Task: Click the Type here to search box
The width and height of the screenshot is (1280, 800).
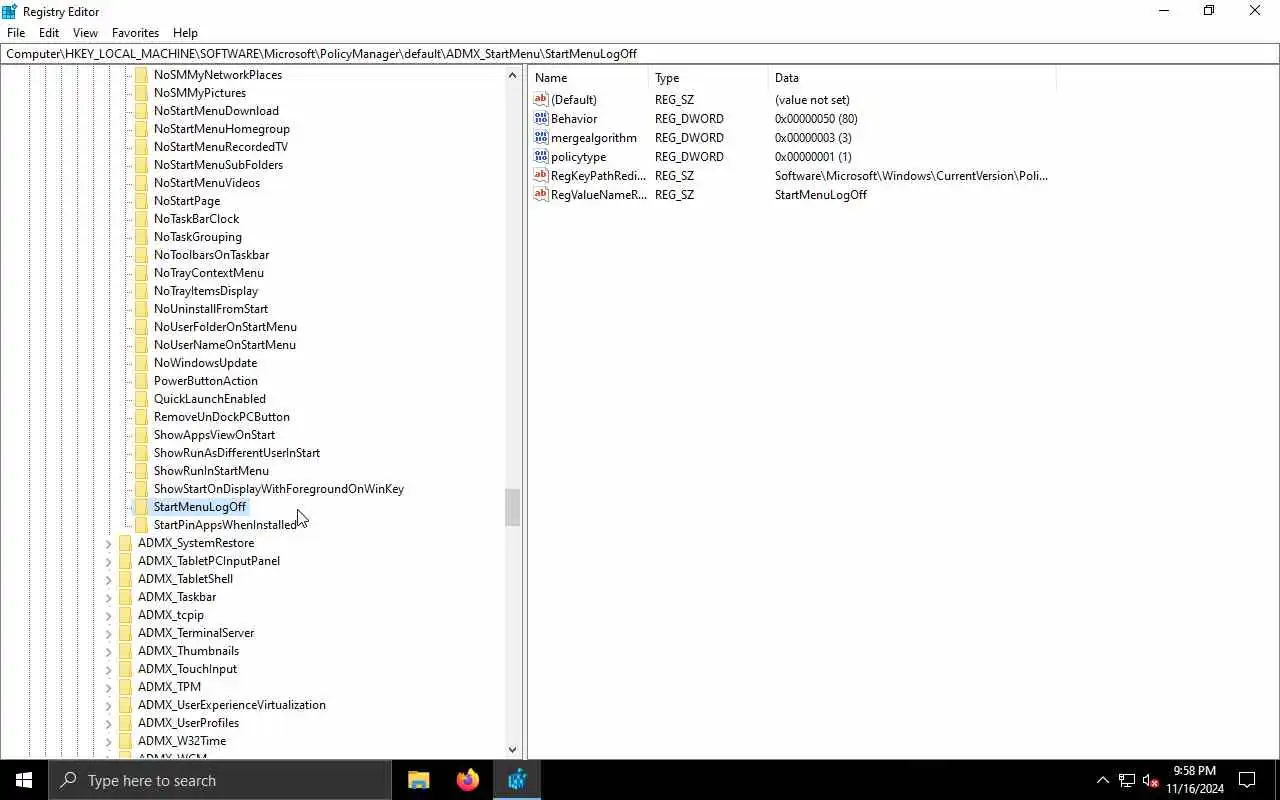Action: pos(220,780)
